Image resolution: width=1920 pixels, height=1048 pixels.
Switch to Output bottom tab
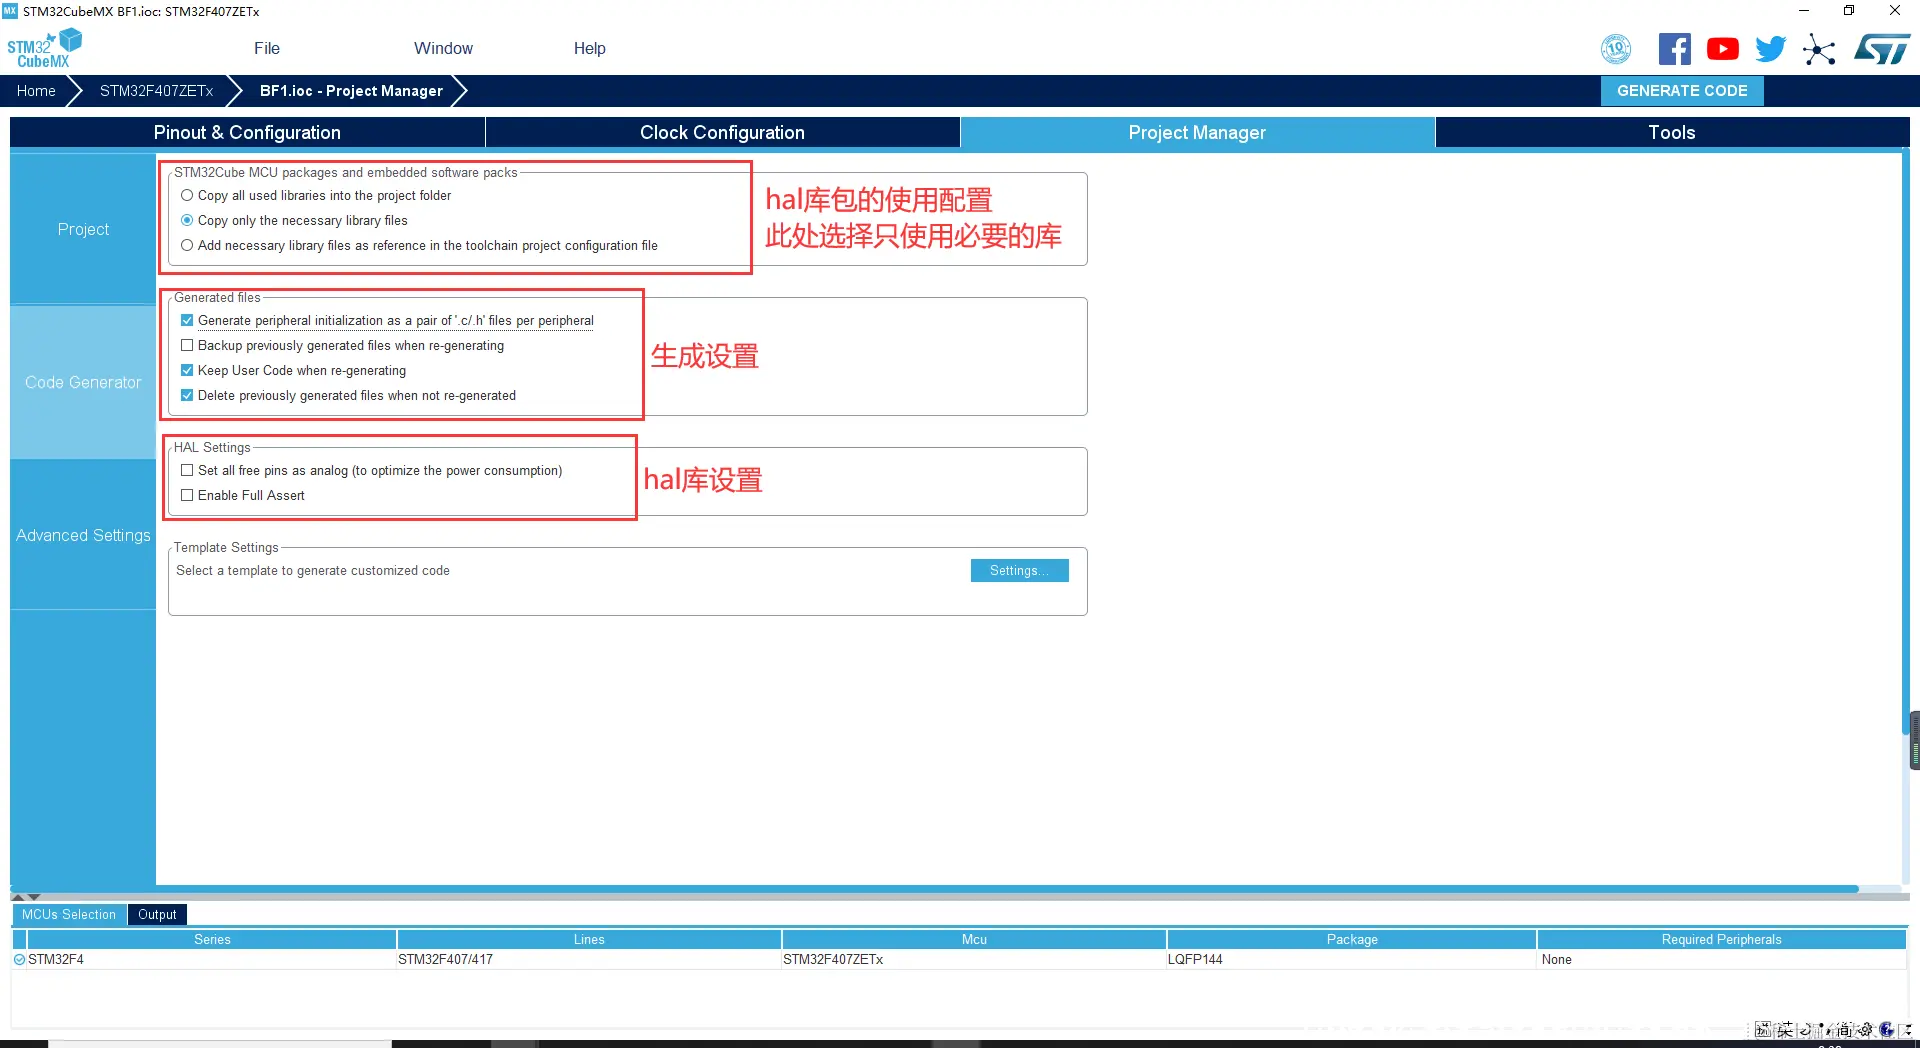(157, 914)
